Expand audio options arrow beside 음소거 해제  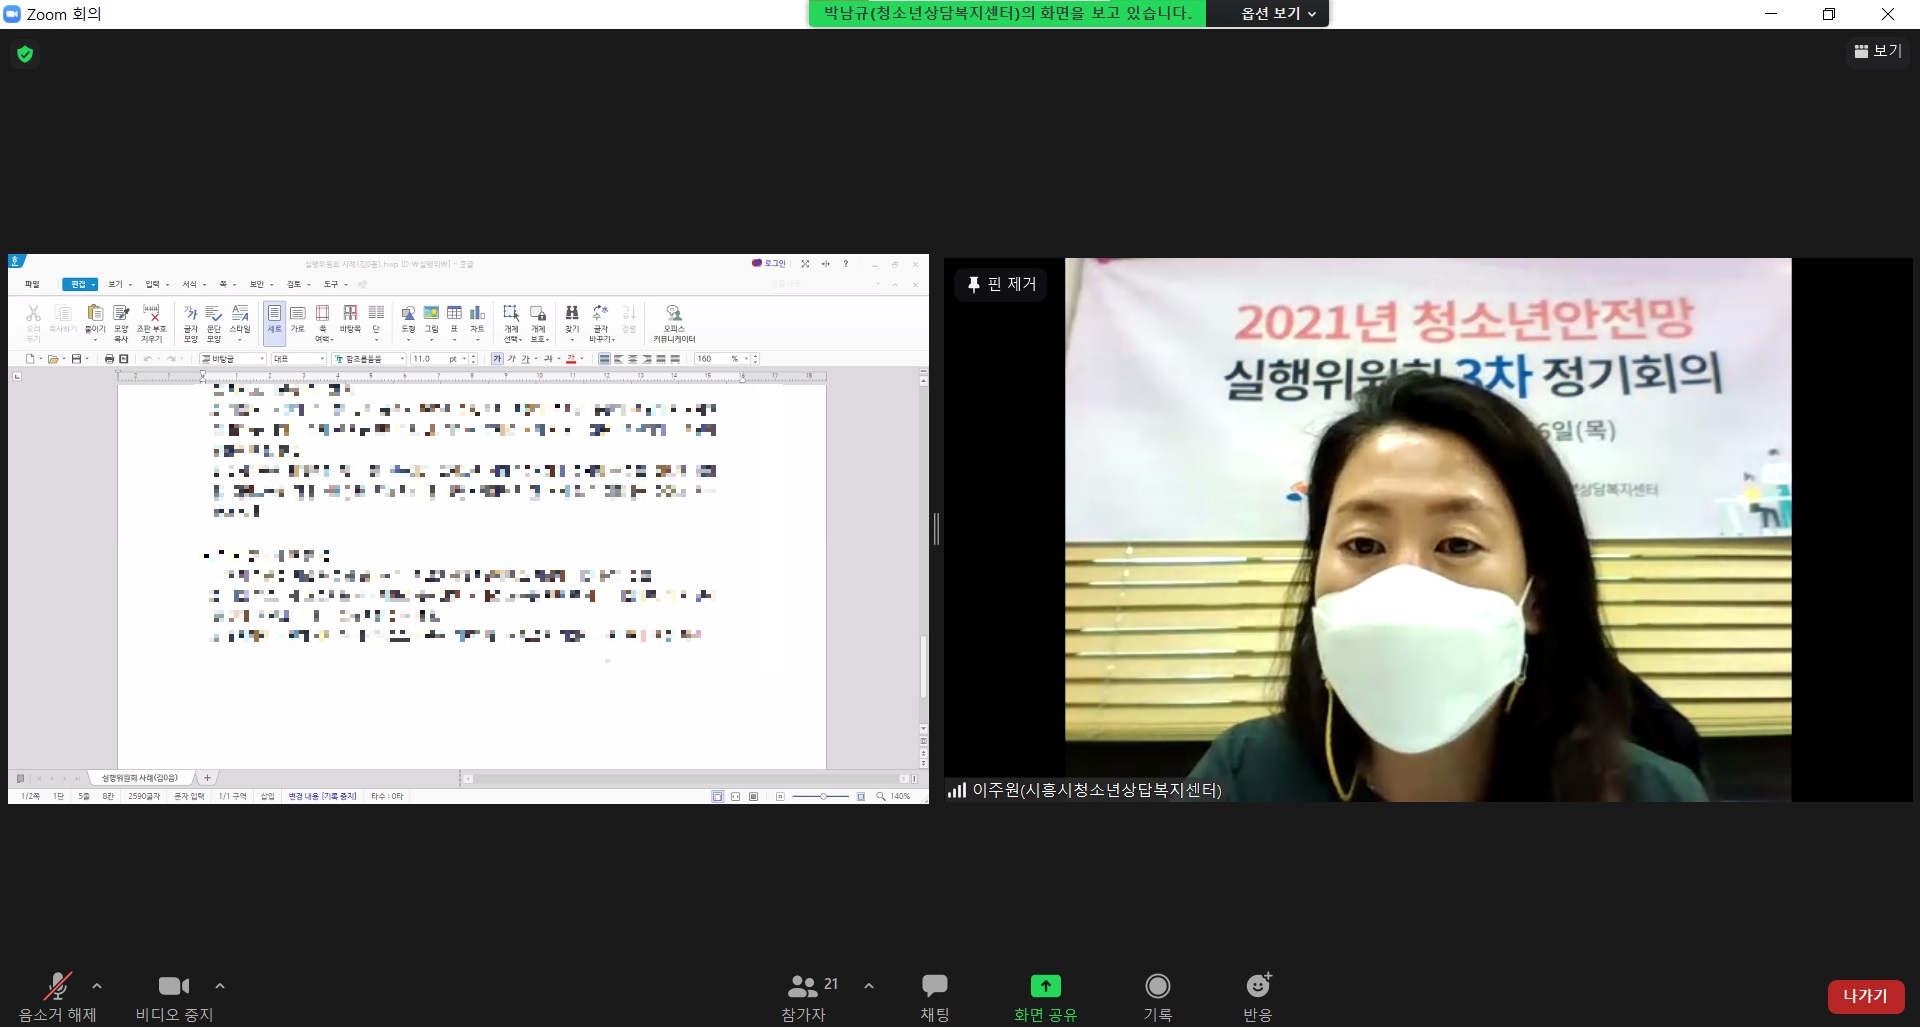click(x=97, y=985)
